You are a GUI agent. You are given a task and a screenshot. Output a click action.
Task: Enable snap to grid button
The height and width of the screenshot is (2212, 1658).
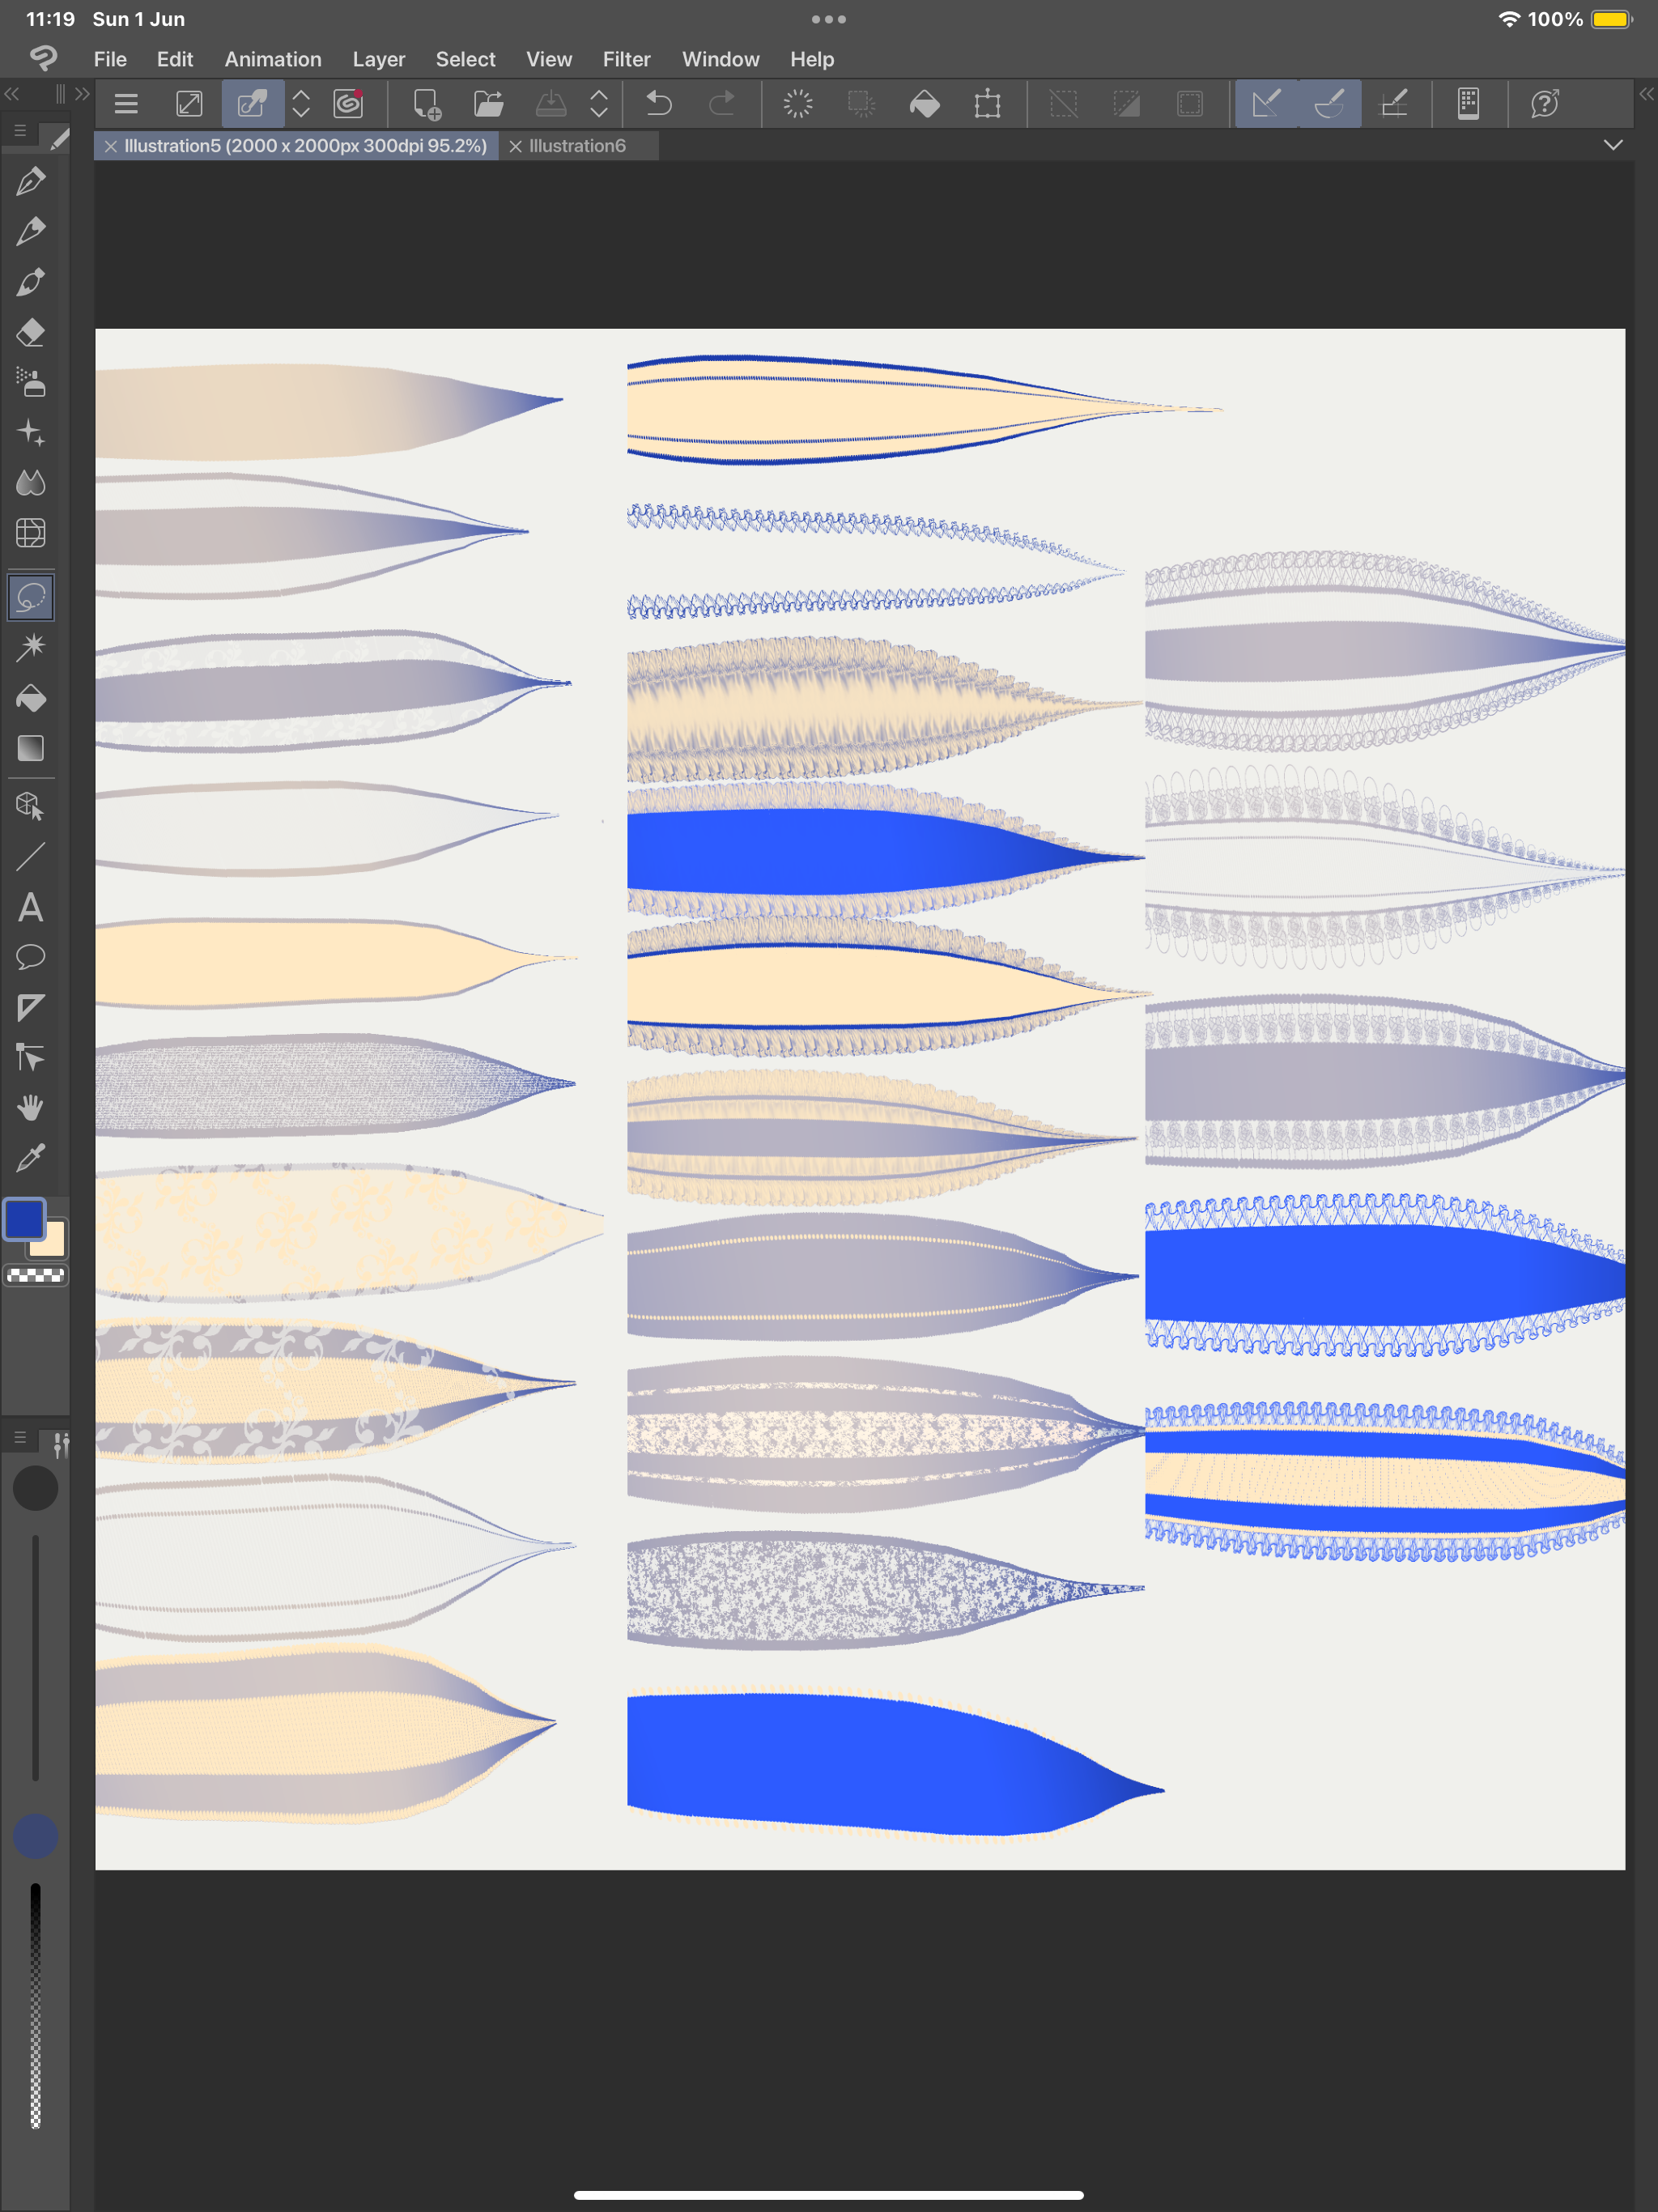coord(1394,103)
